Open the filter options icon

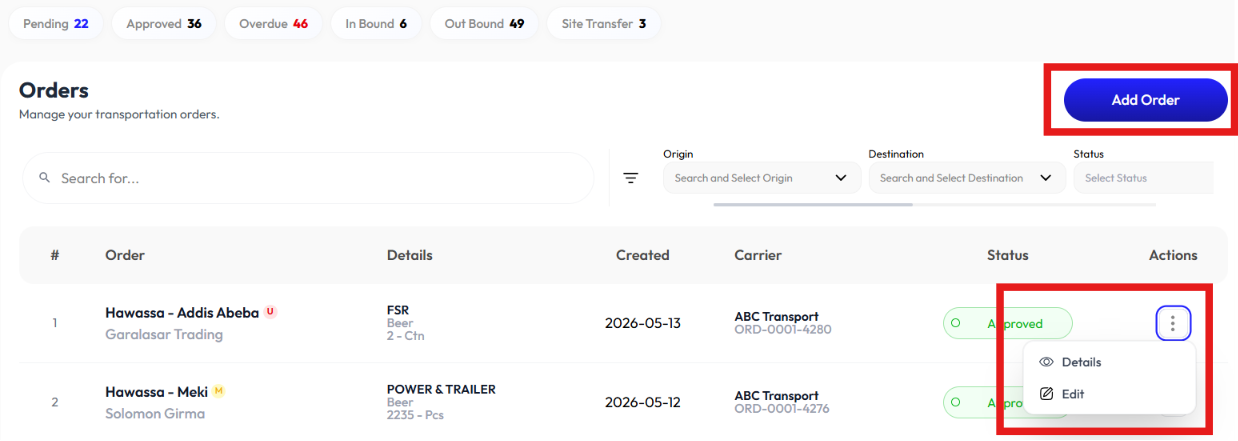[x=631, y=178]
